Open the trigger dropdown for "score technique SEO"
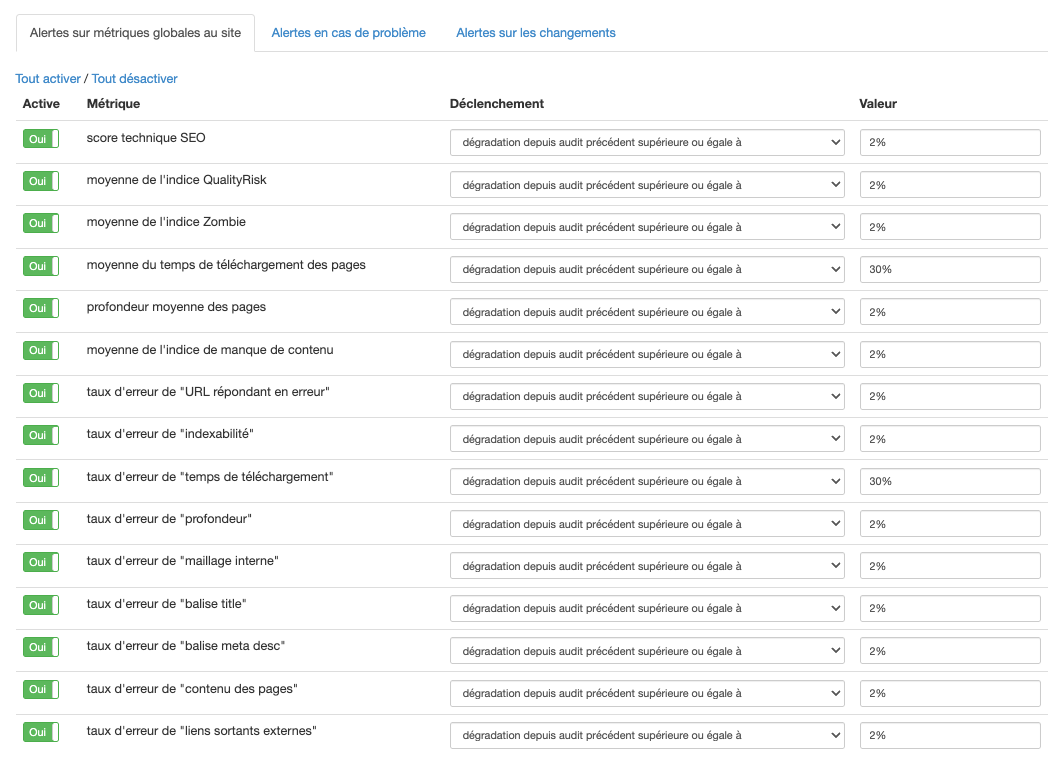 click(646, 142)
